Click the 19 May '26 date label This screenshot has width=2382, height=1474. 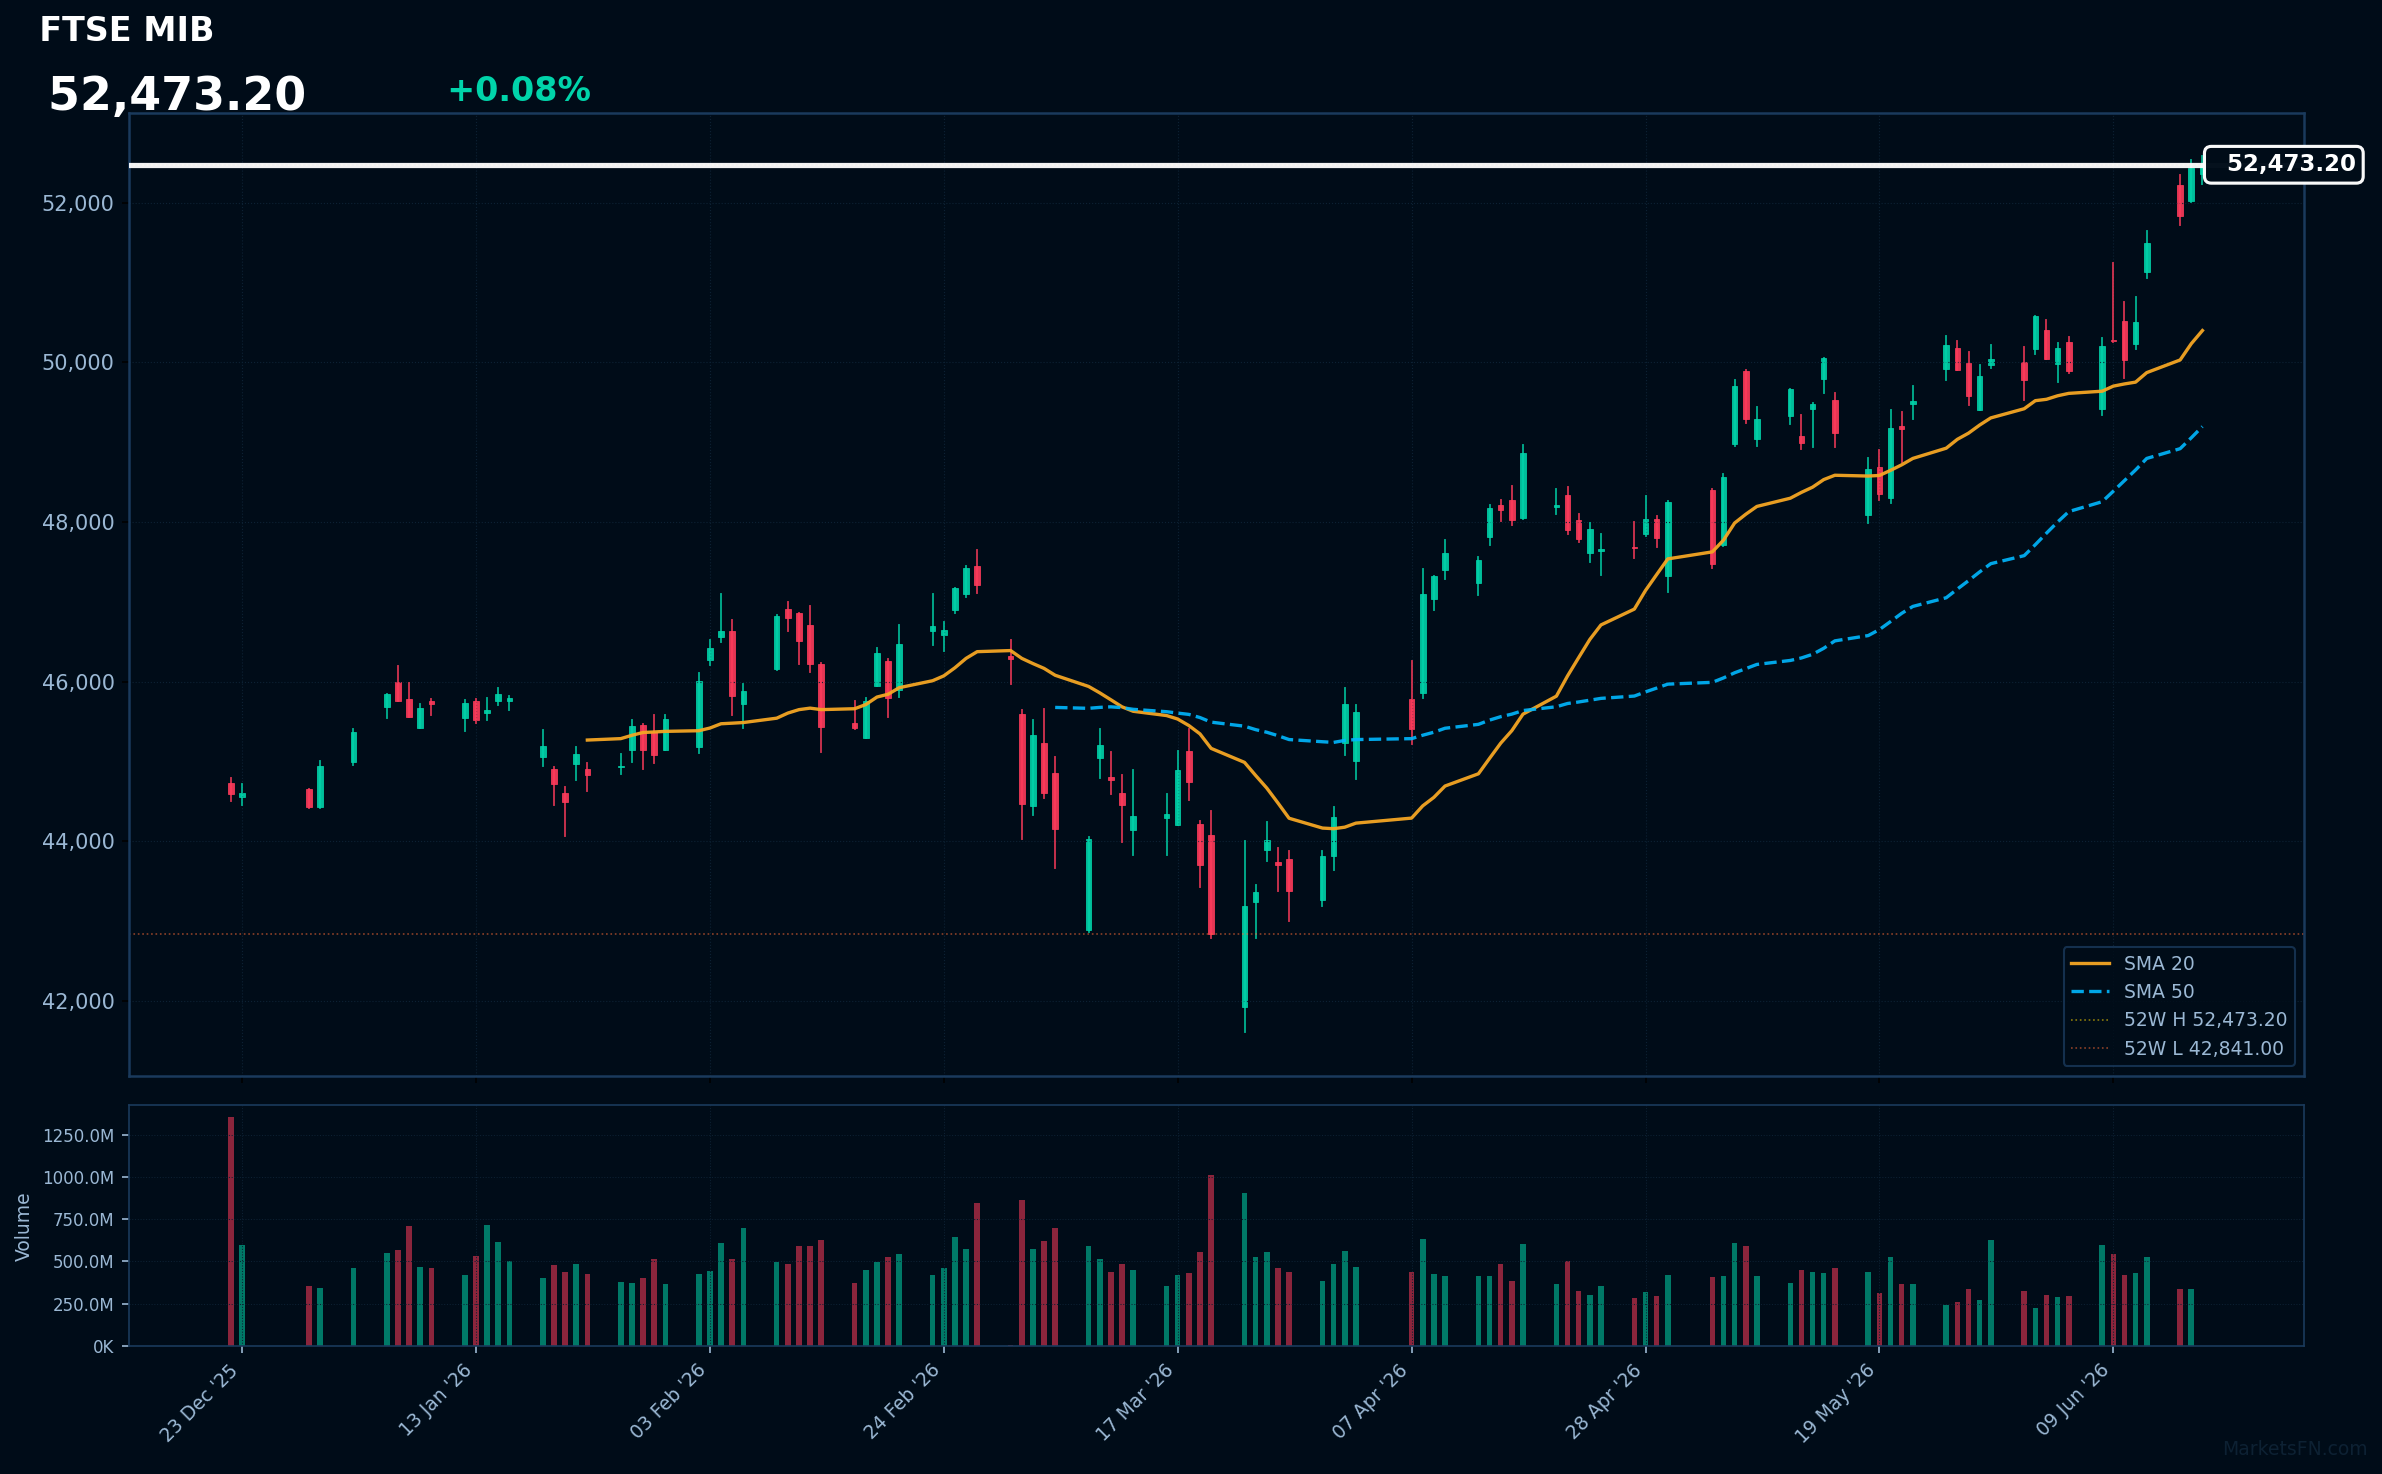pyautogui.click(x=1835, y=1404)
